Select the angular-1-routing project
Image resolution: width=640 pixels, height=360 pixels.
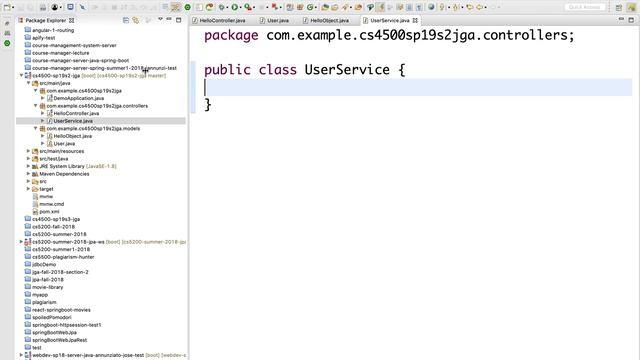click(x=53, y=30)
